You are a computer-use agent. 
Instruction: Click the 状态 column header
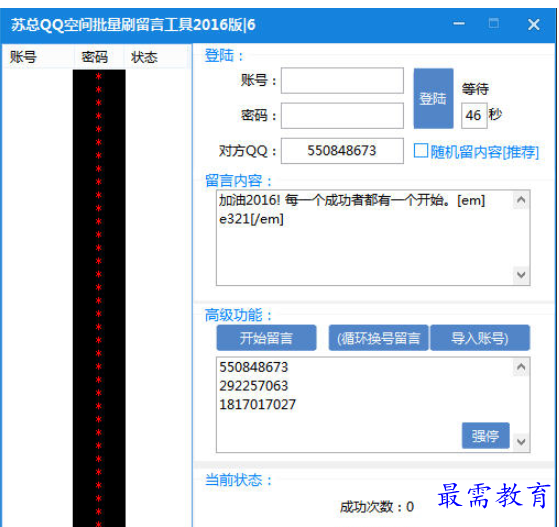click(x=155, y=57)
